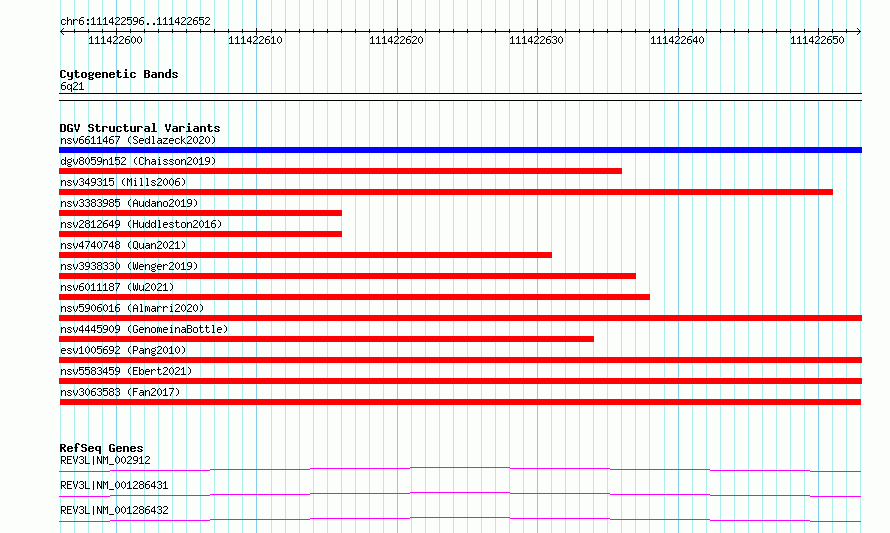Click the left arrowhead of the ruler
Screen dimensions: 890x533
click(x=62, y=32)
